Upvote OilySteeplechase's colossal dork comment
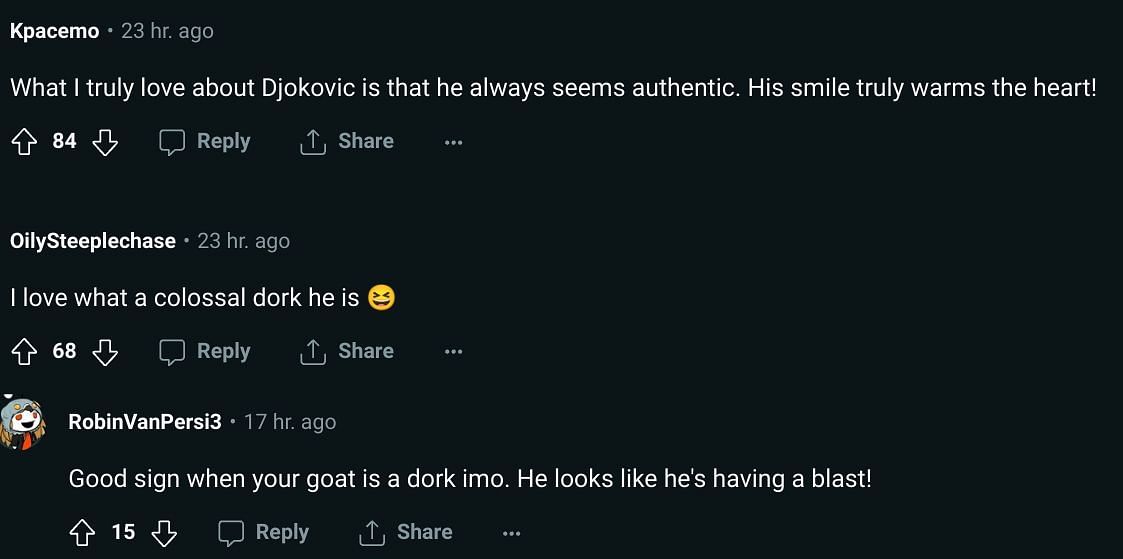 (24, 352)
